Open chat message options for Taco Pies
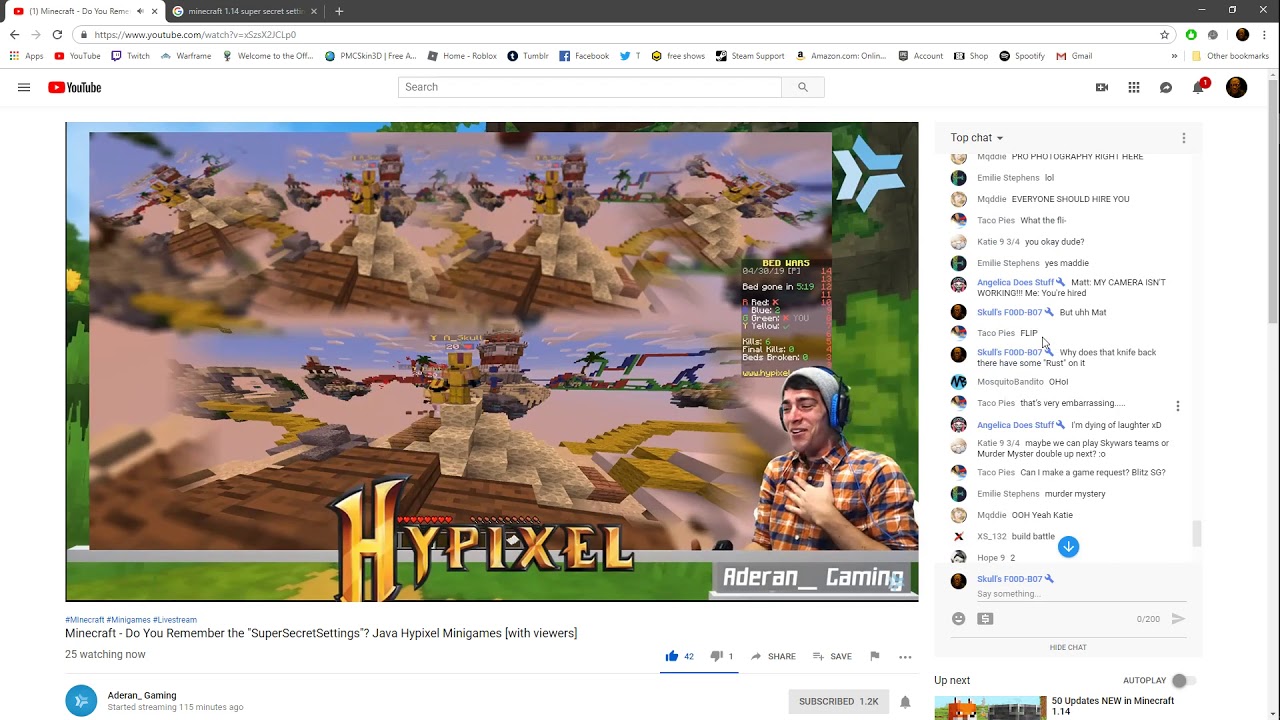 1178,406
